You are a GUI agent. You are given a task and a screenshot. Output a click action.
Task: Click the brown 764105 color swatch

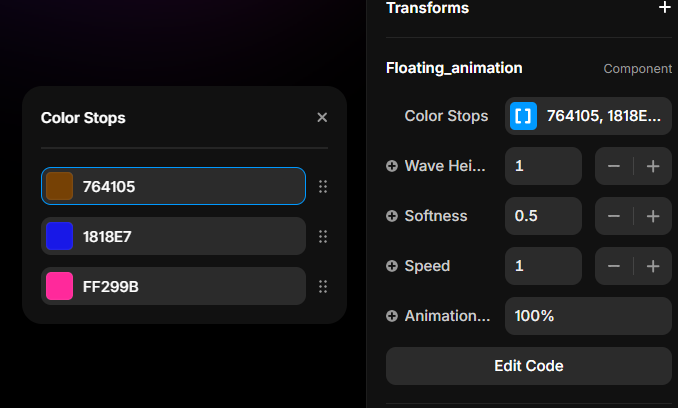point(60,186)
